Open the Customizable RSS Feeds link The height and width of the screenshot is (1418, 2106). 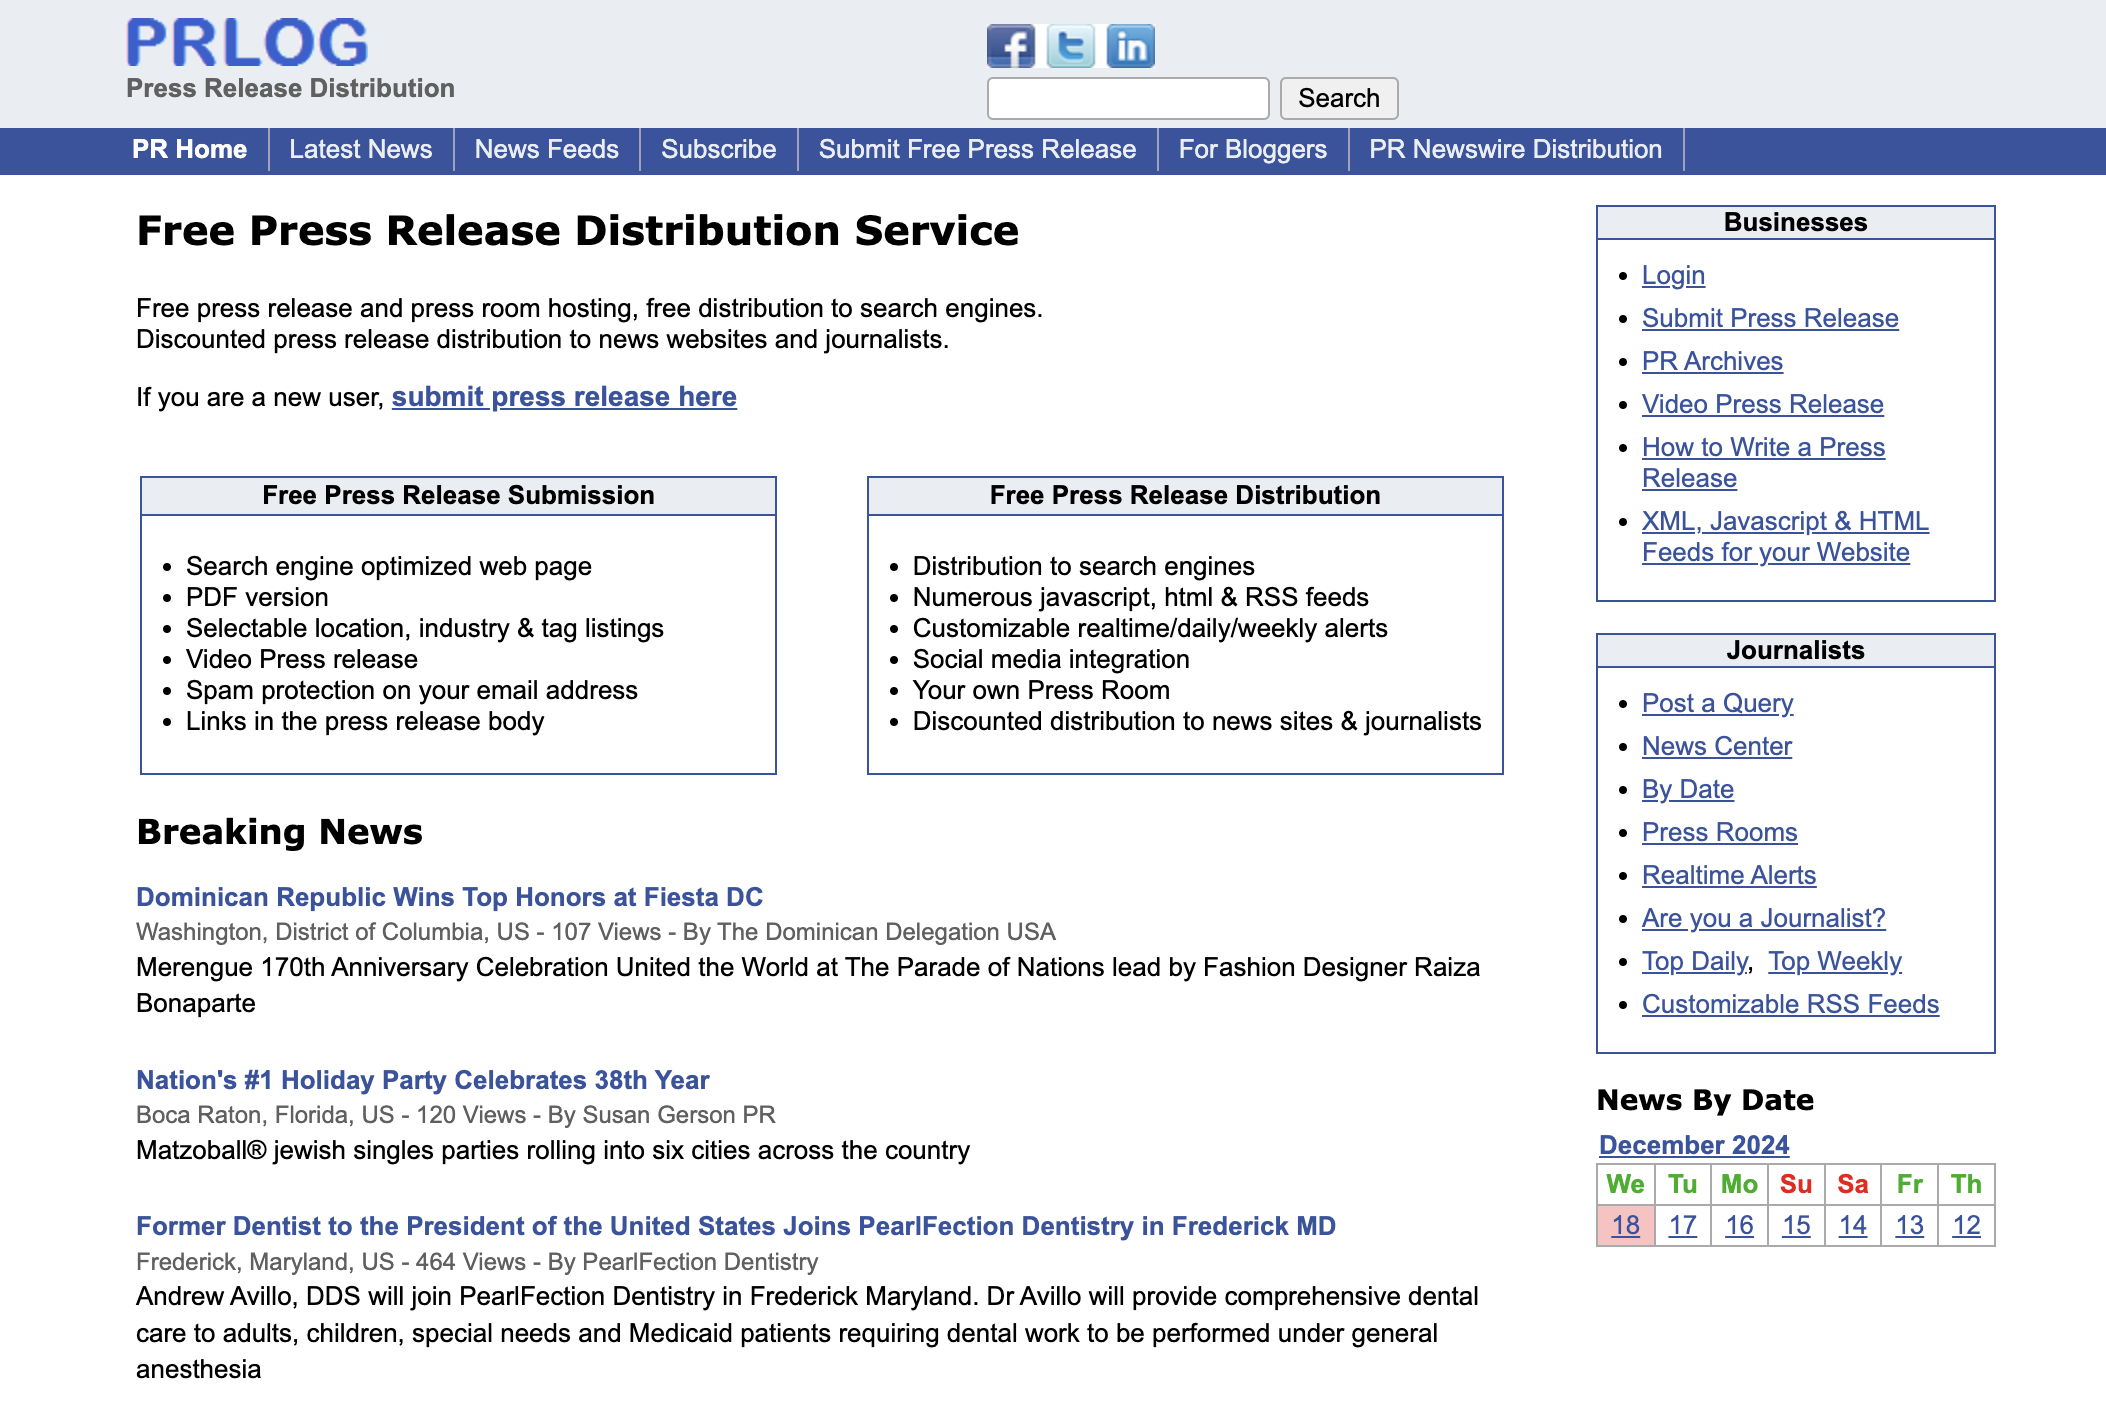coord(1790,1004)
